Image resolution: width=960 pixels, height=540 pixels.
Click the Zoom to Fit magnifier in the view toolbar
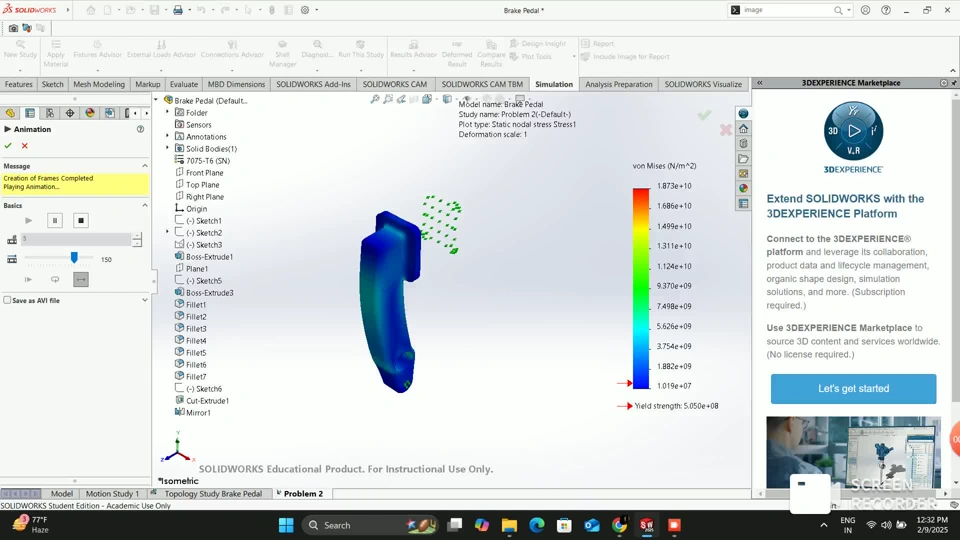[375, 99]
